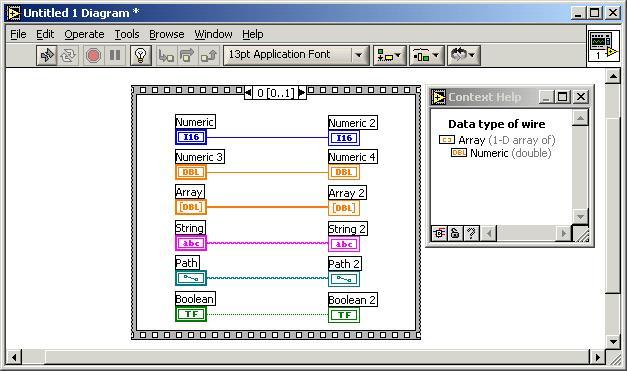Open the Edit menu

coord(45,34)
